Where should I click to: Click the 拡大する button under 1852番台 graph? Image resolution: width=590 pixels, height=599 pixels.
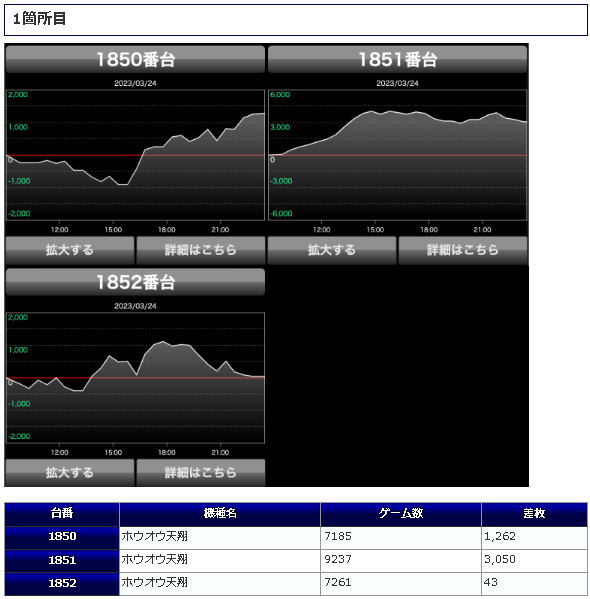(70, 473)
